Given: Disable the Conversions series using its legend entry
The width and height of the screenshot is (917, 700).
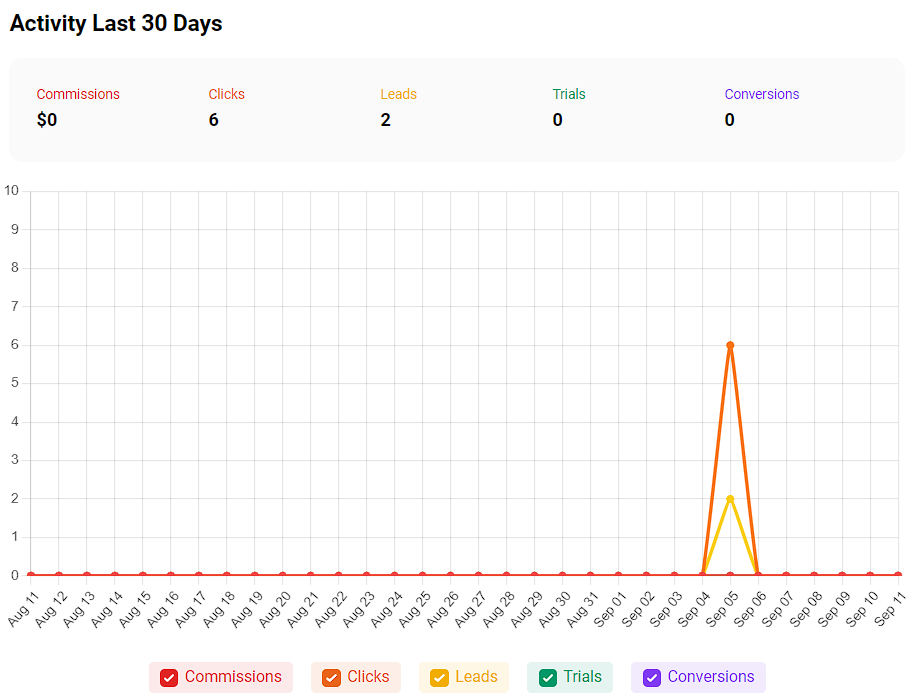Looking at the screenshot, I should coord(697,677).
